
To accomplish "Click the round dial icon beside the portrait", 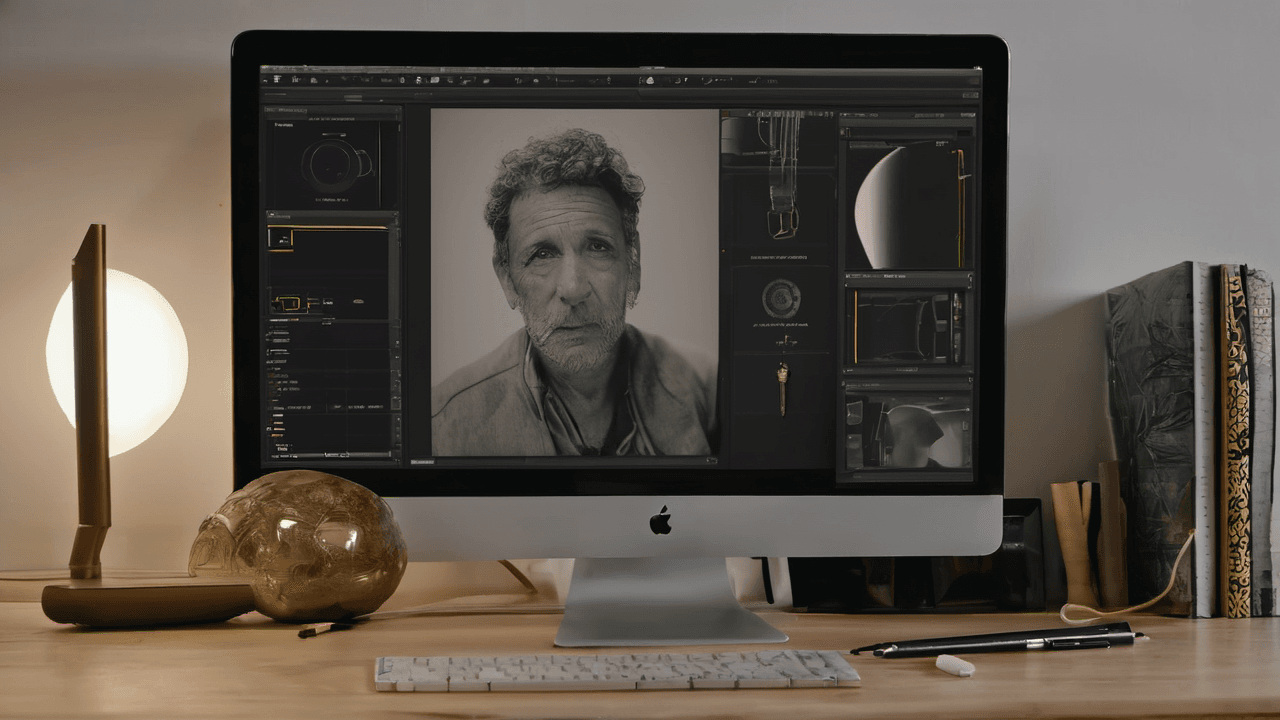I will [x=781, y=298].
